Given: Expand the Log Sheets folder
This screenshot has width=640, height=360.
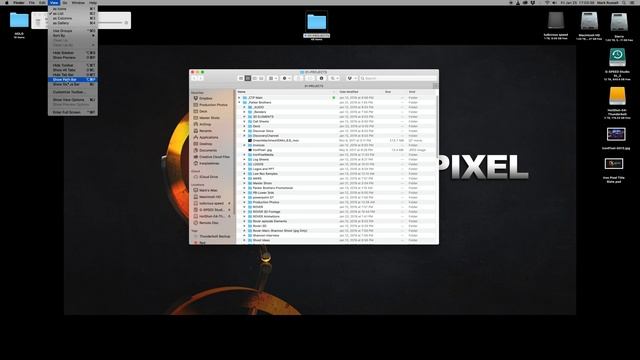Looking at the screenshot, I should pos(244,160).
